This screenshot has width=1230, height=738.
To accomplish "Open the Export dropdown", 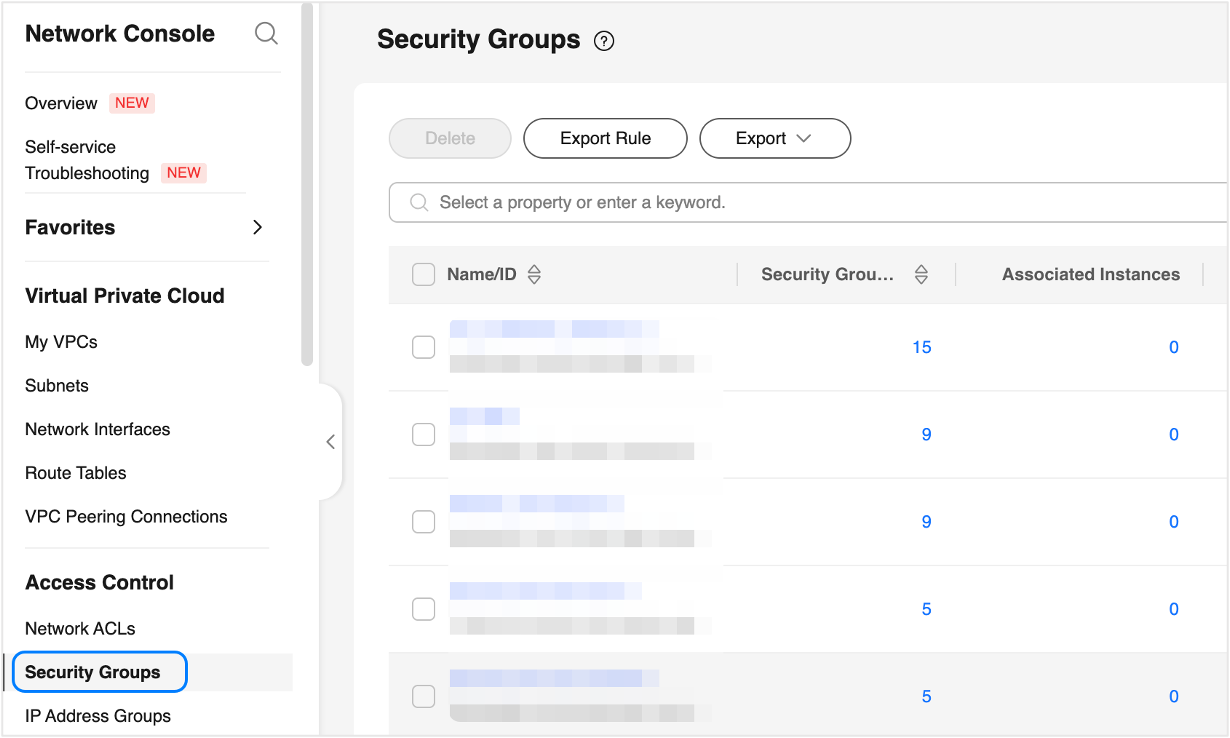I will click(774, 139).
